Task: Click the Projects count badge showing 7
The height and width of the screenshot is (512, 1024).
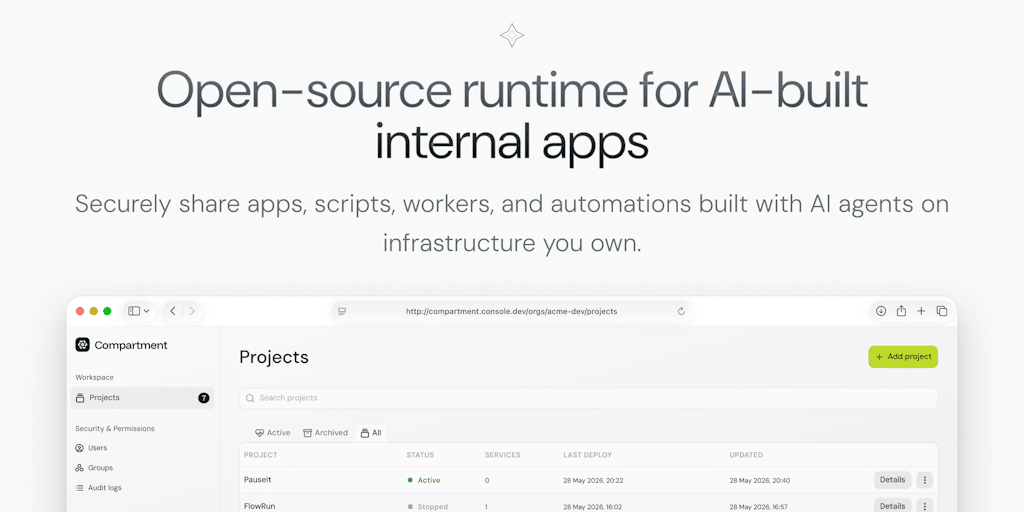Action: (x=204, y=398)
